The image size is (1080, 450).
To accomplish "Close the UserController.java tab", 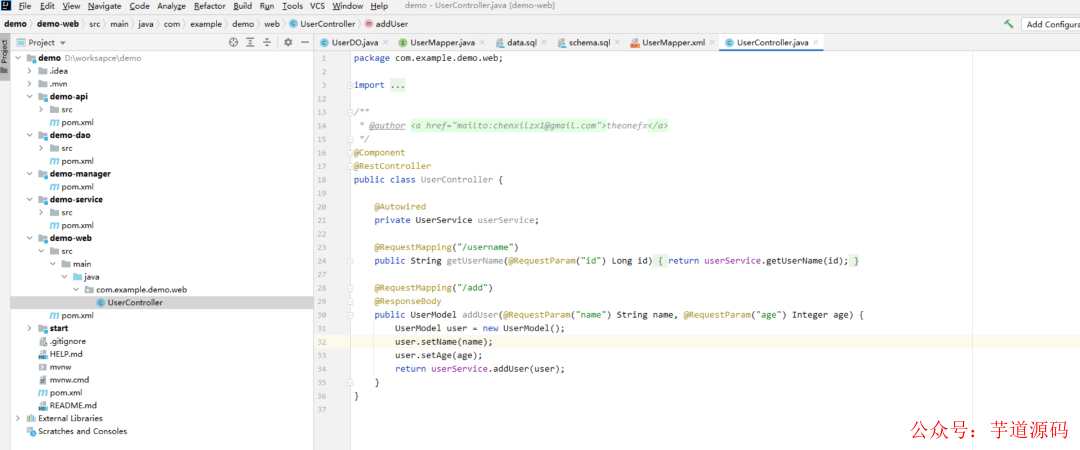I will pyautogui.click(x=816, y=43).
